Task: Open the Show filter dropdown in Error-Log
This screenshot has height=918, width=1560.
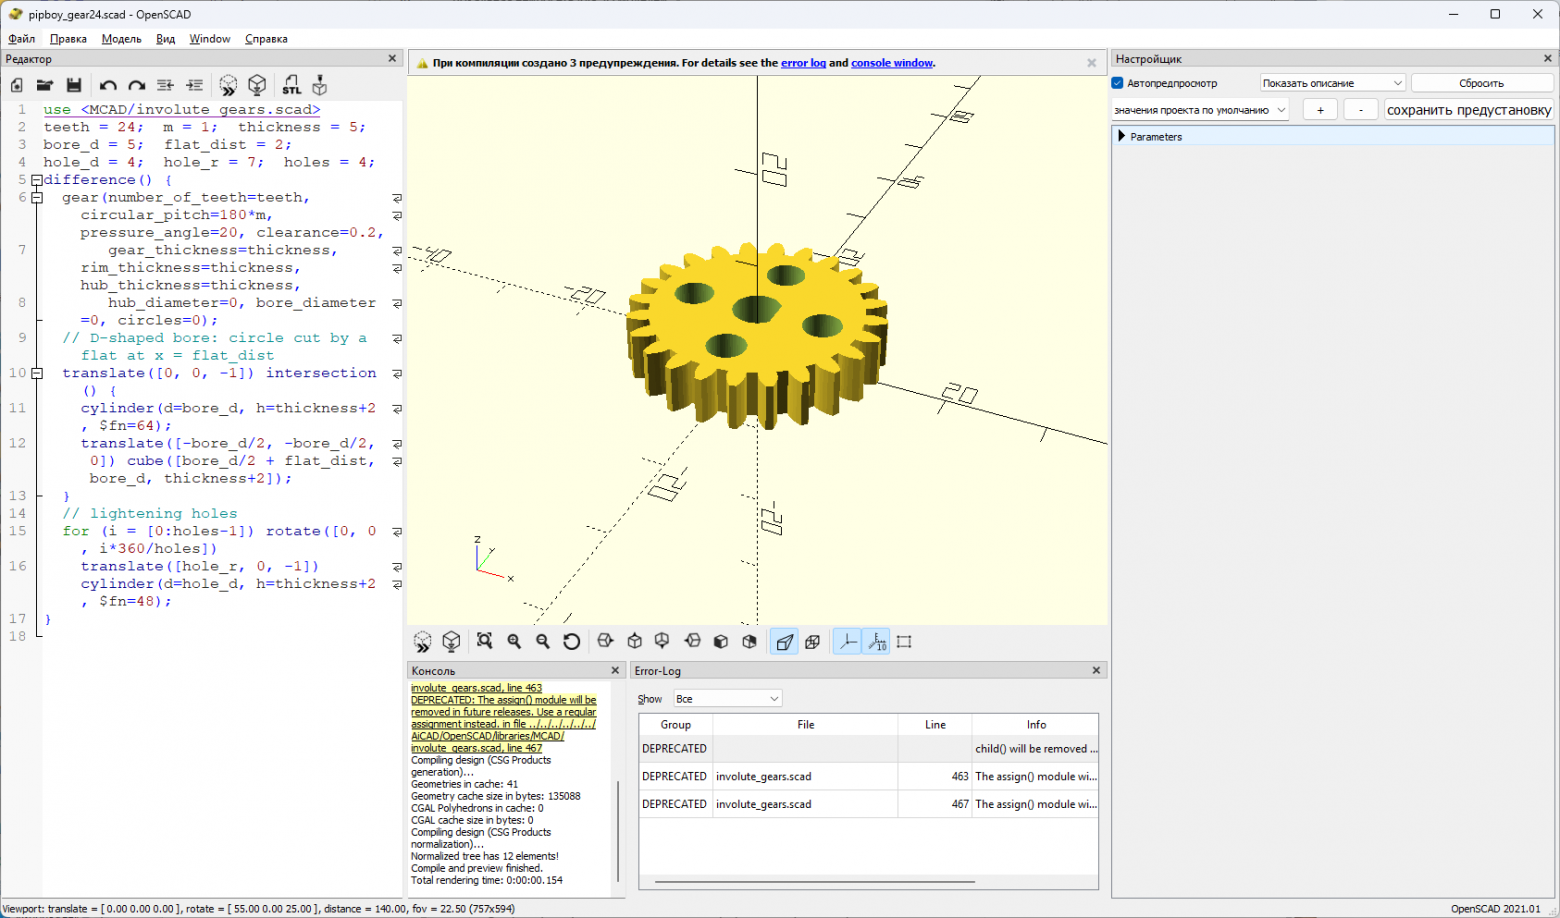Action: point(727,698)
